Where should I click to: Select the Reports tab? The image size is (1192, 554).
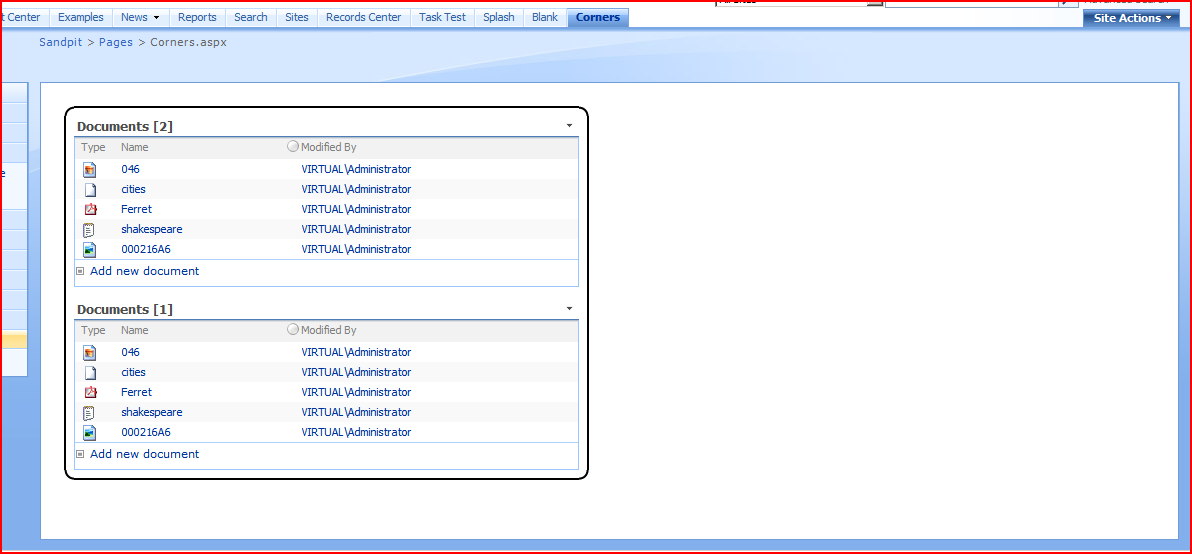coord(197,17)
